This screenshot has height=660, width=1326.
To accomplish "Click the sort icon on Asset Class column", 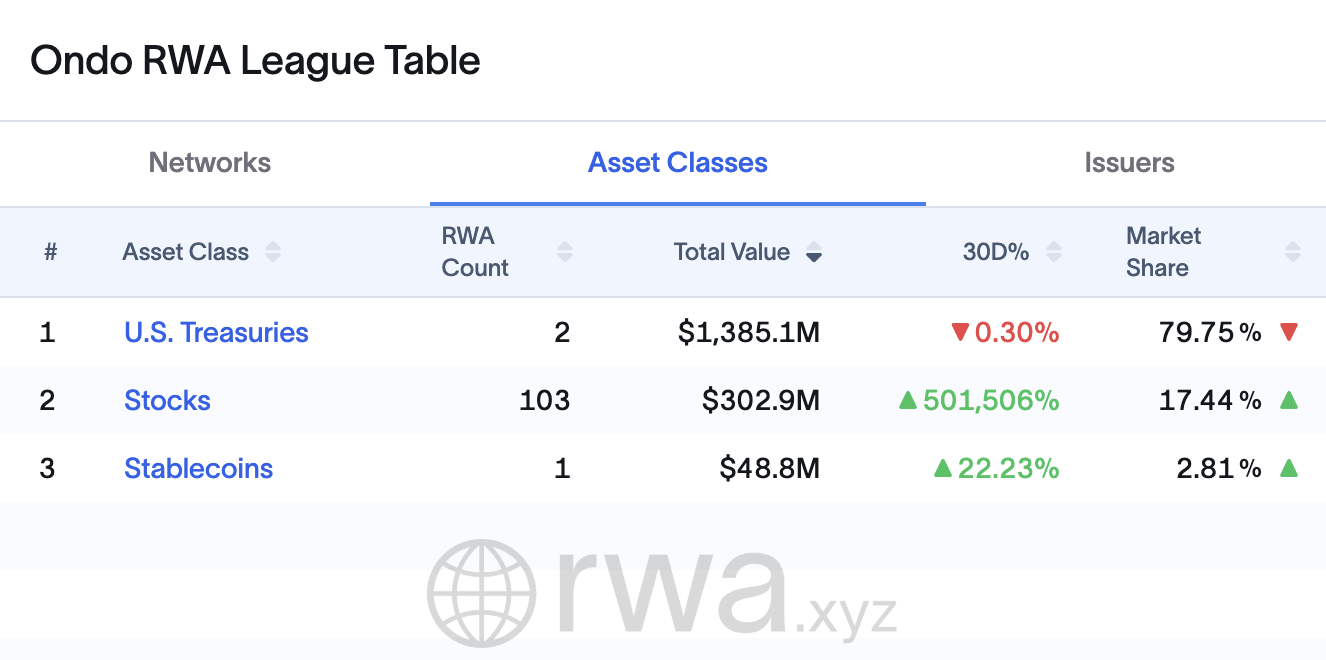I will [x=272, y=252].
